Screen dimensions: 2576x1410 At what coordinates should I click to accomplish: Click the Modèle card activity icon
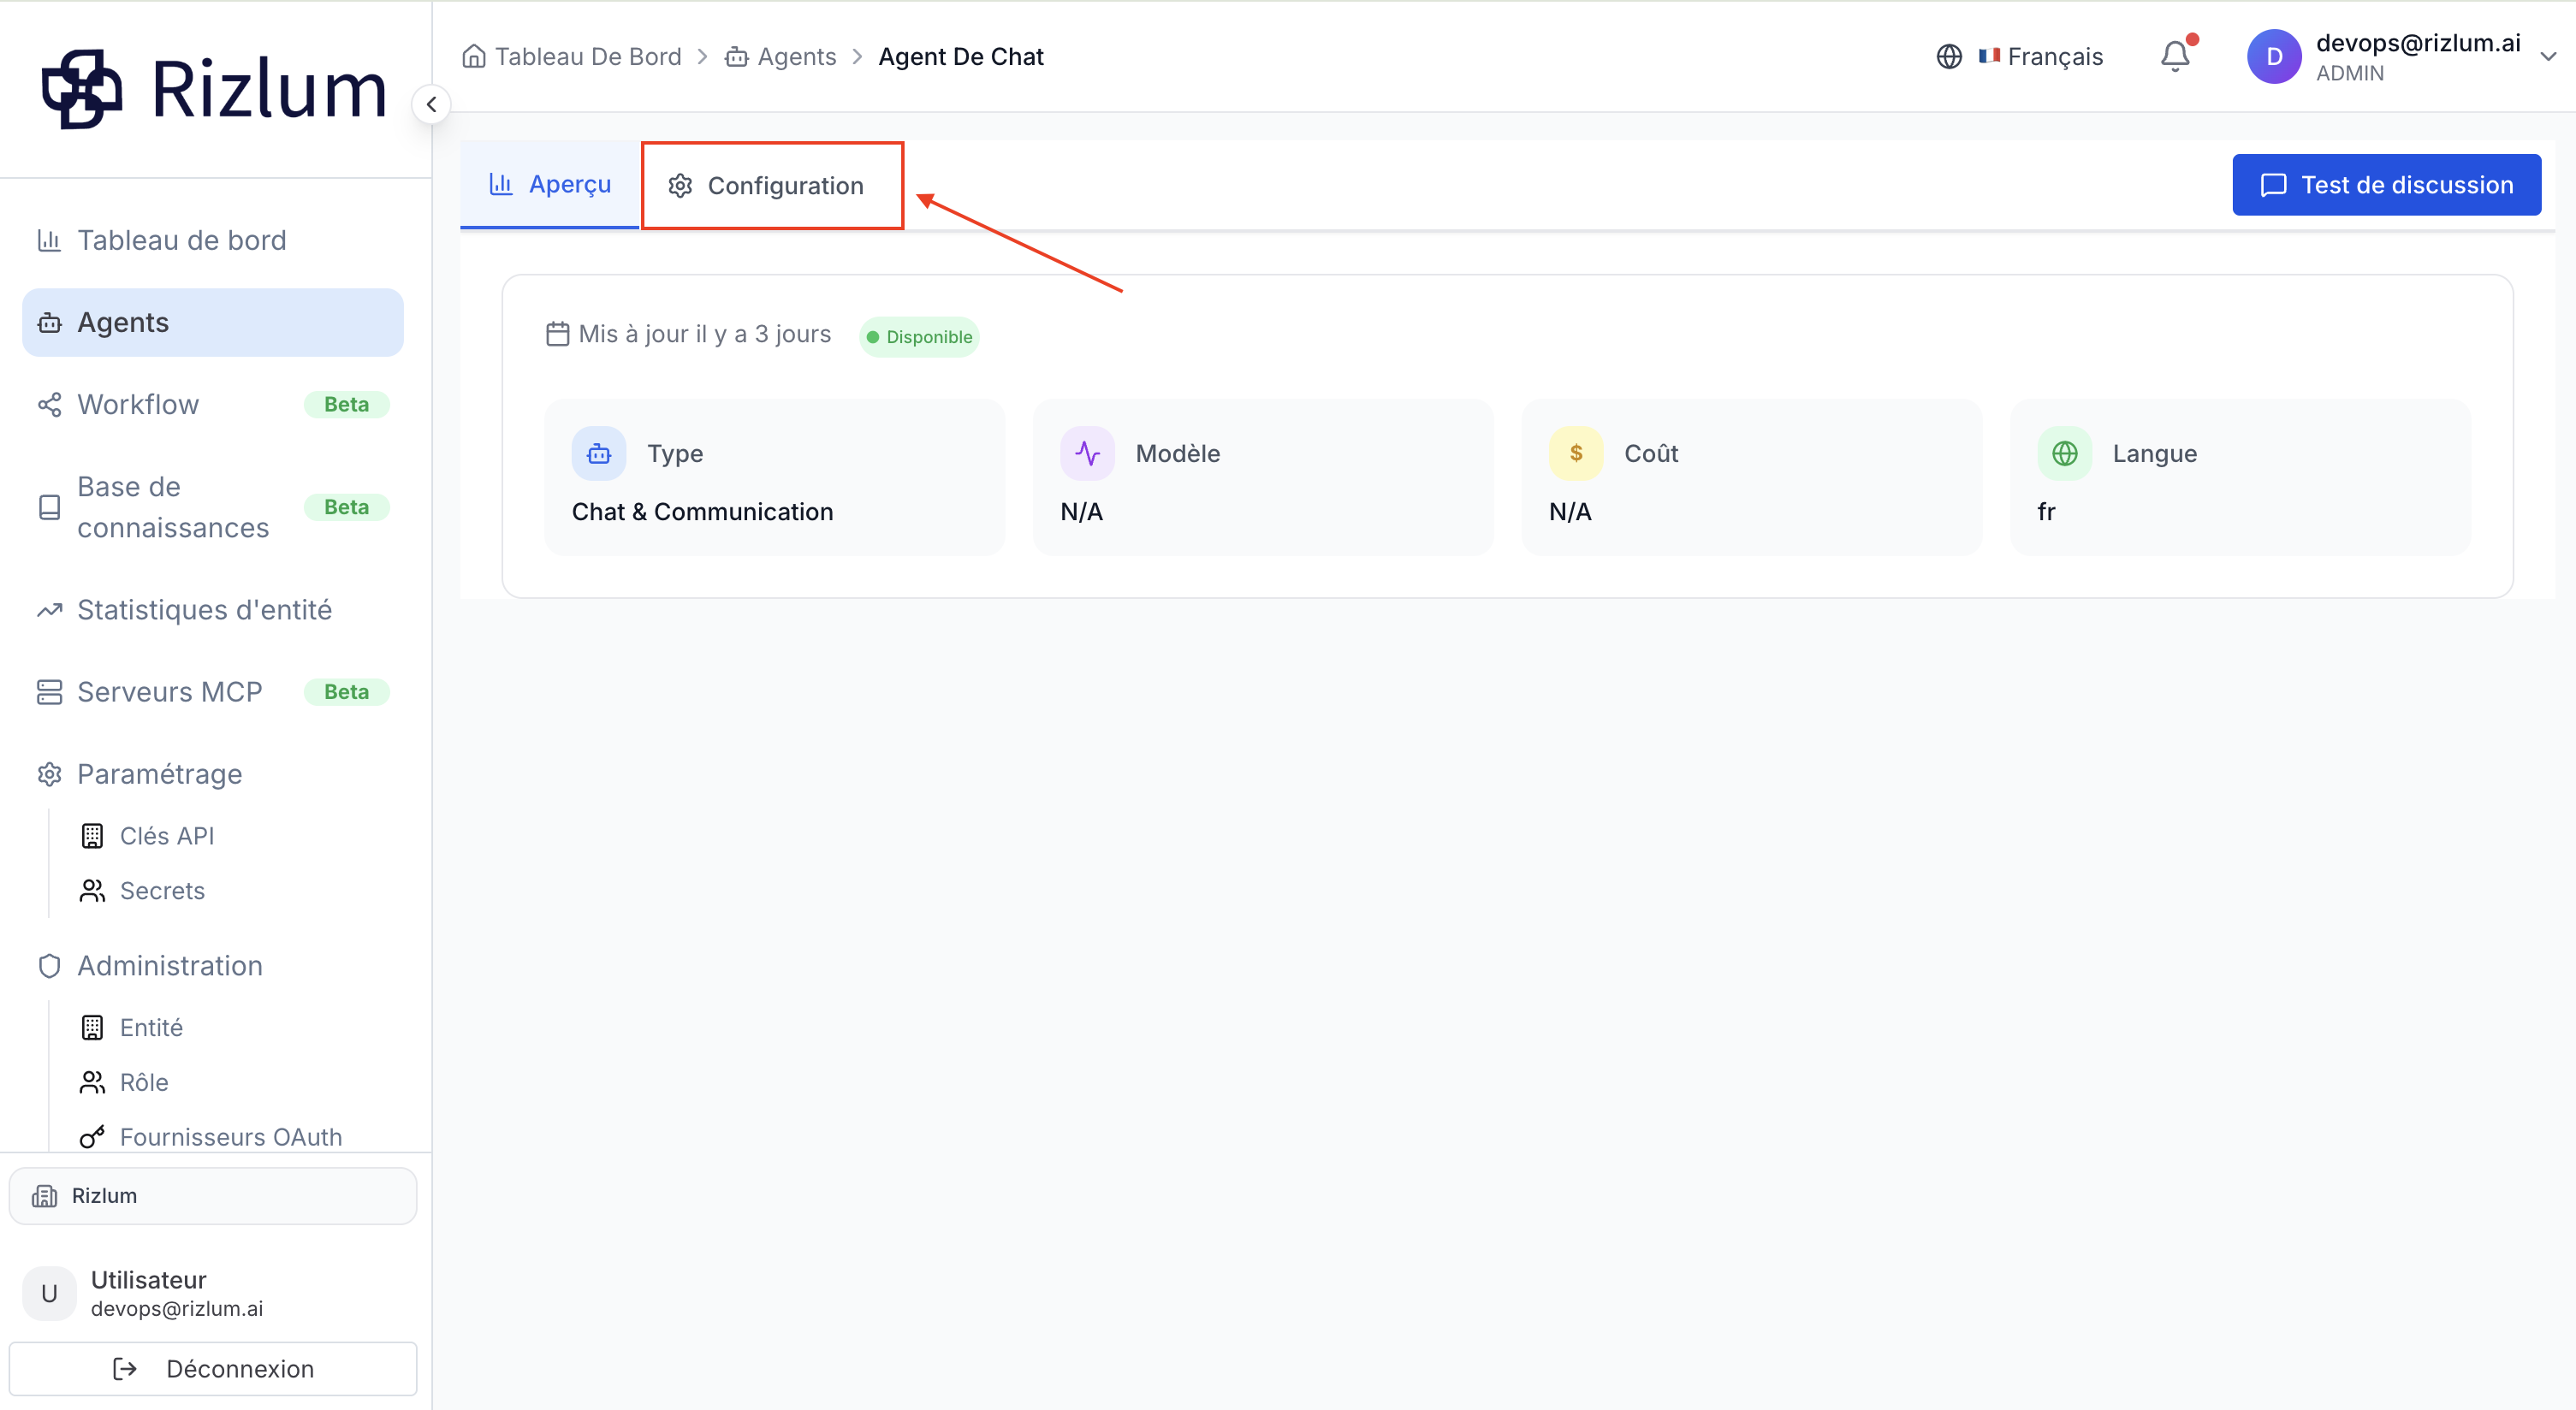[x=1087, y=454]
